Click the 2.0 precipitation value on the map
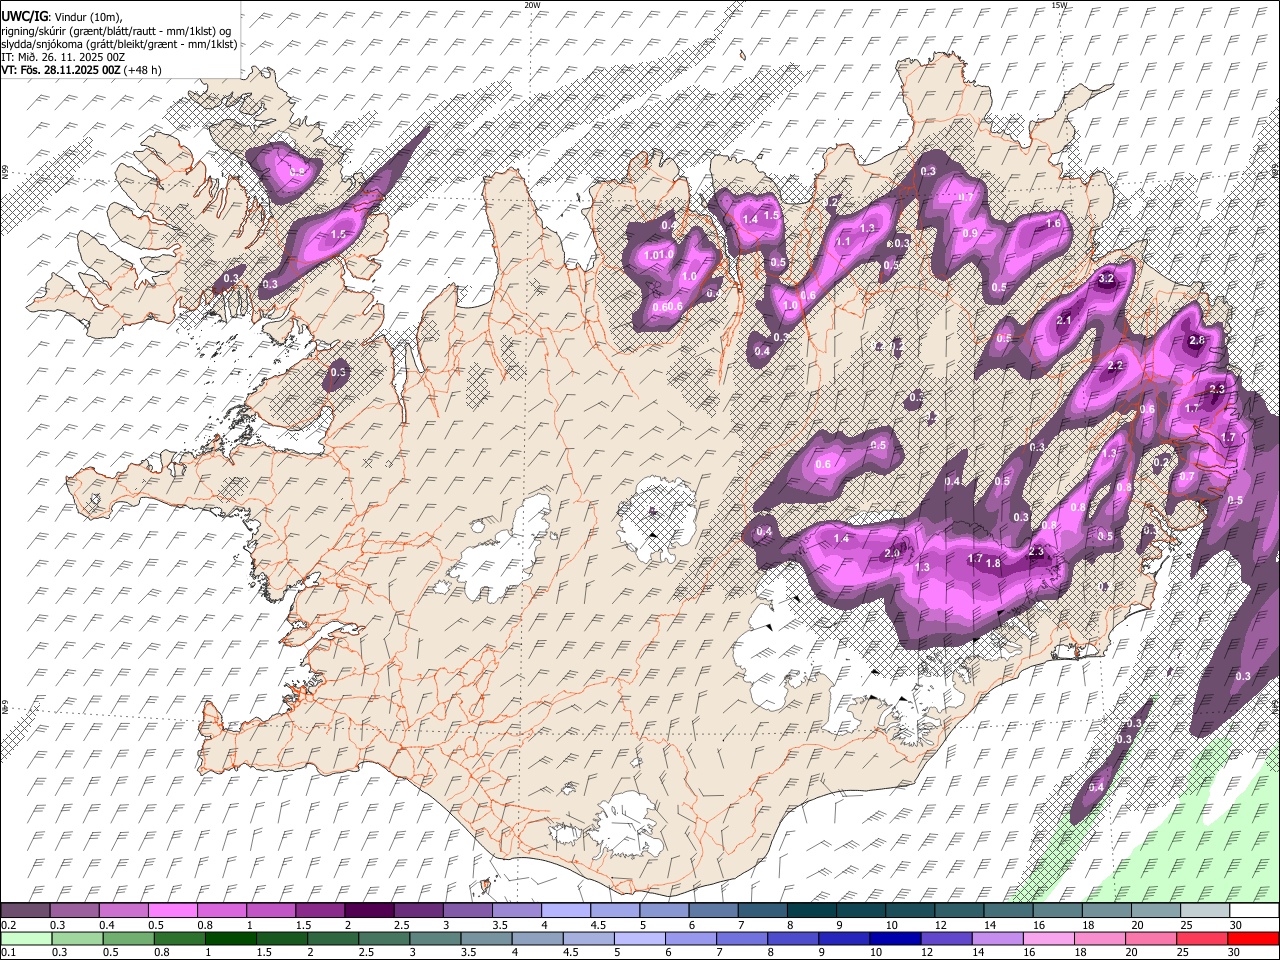The width and height of the screenshot is (1280, 960). (x=893, y=553)
